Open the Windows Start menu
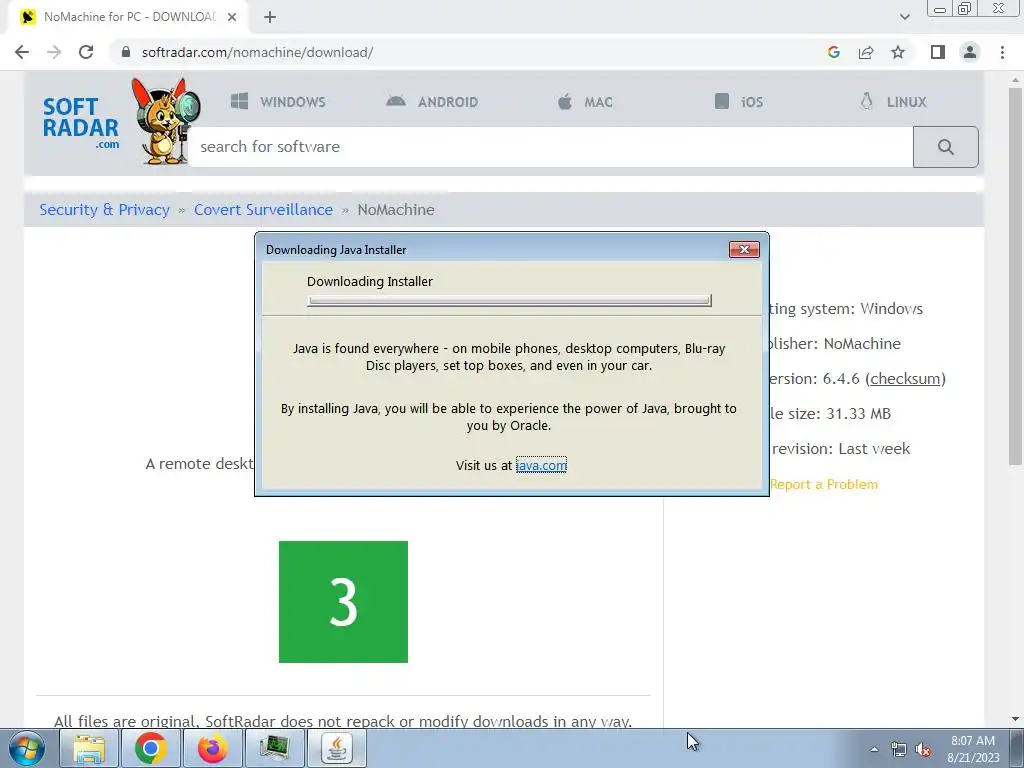The image size is (1024, 768). tap(27, 748)
